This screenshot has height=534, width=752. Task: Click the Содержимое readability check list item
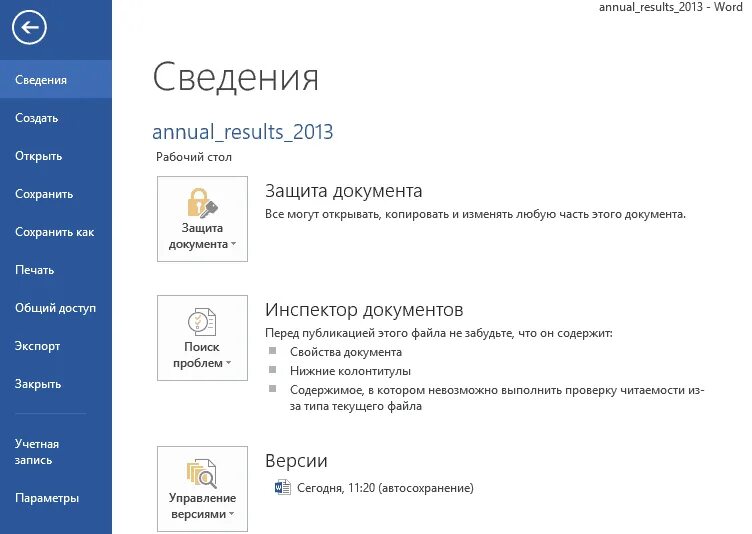(x=497, y=398)
